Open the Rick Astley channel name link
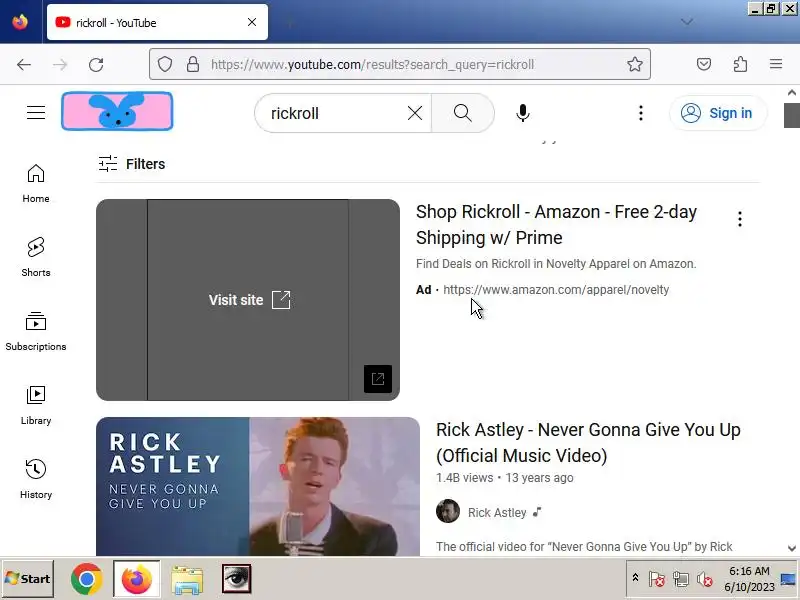The image size is (800, 600). pos(497,512)
